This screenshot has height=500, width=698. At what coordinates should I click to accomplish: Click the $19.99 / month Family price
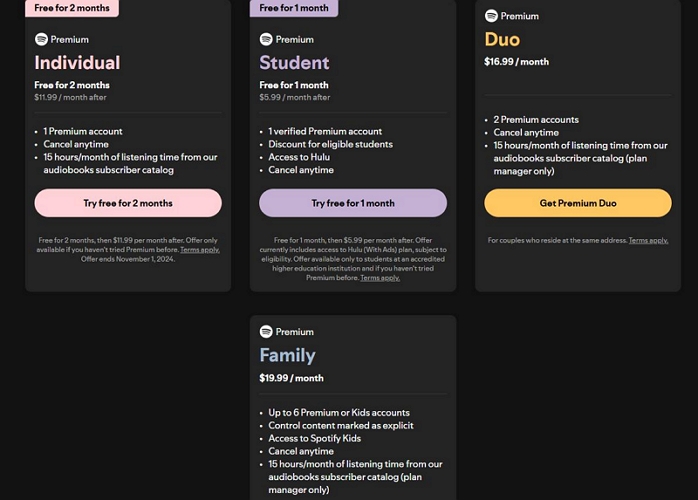click(x=291, y=378)
